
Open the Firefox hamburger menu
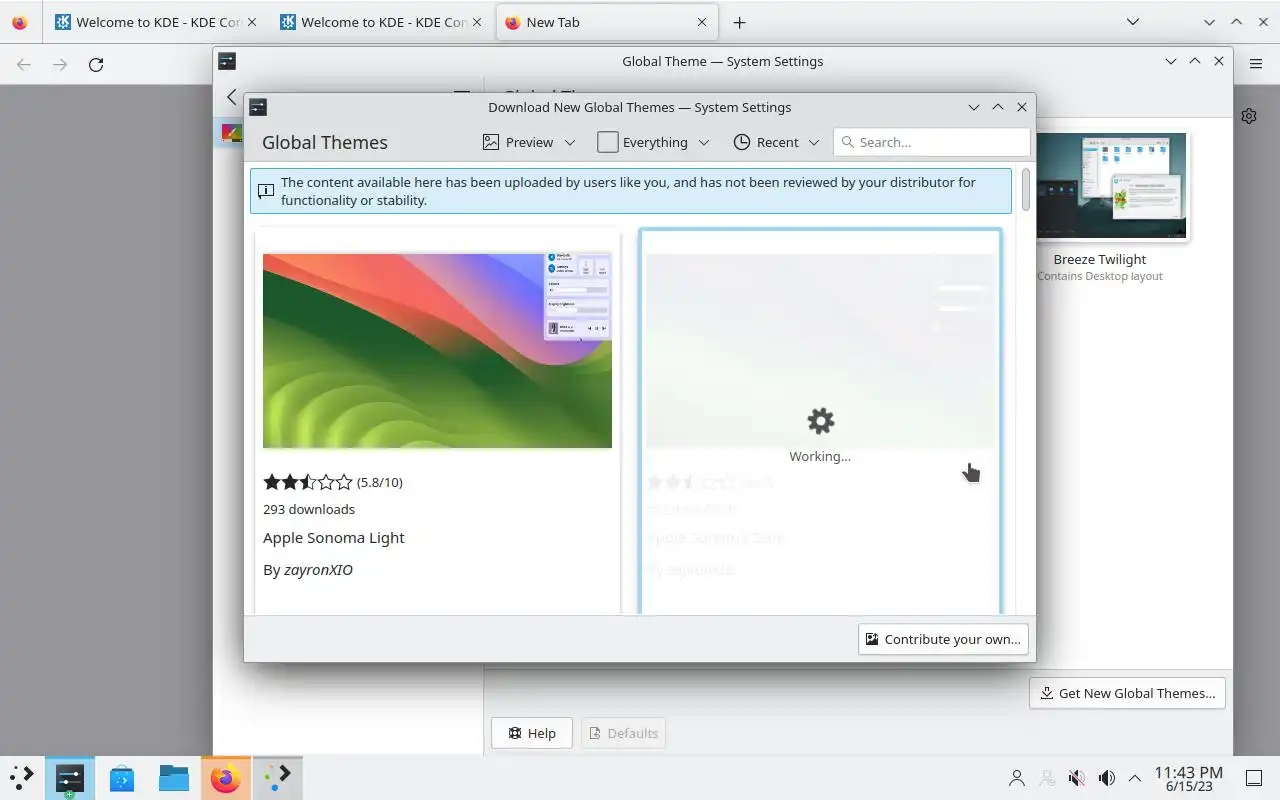pyautogui.click(x=1256, y=64)
